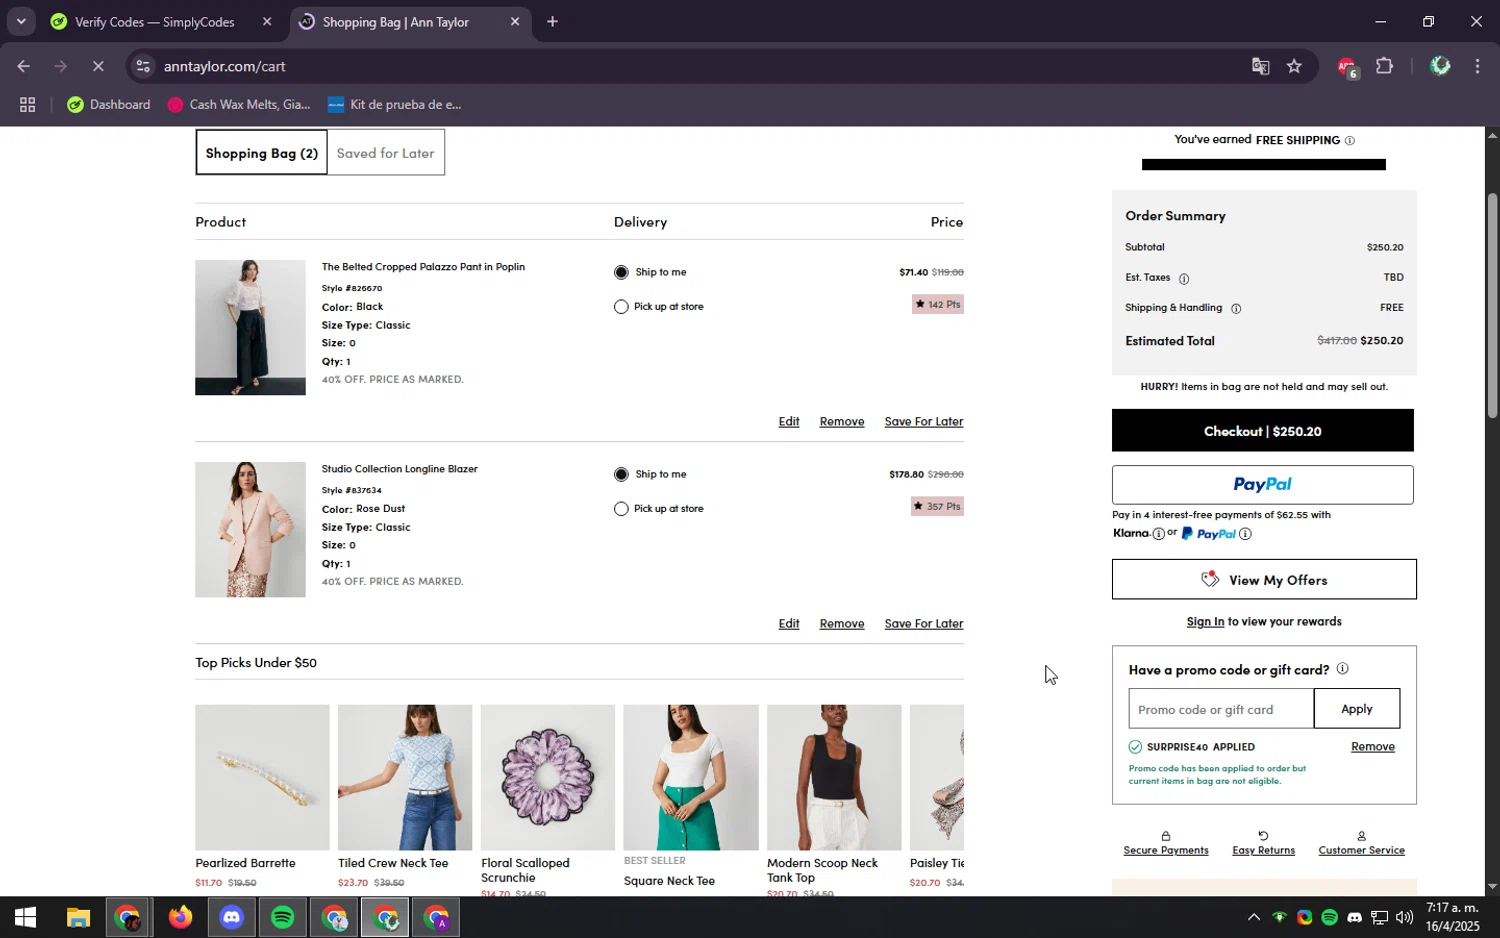Image resolution: width=1500 pixels, height=938 pixels.
Task: Open Chrome three-dot menu
Action: 1477,67
